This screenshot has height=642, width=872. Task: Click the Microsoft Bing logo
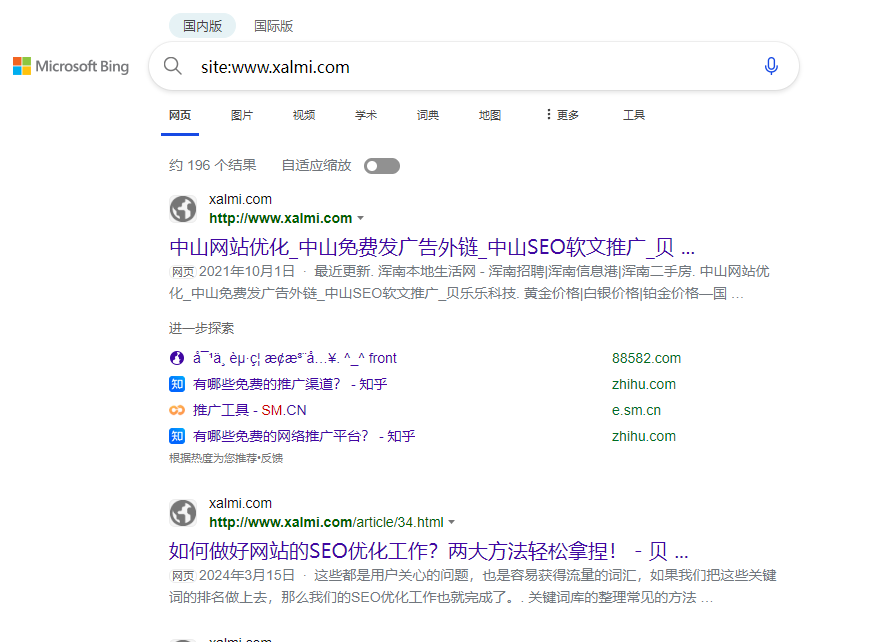pos(71,66)
